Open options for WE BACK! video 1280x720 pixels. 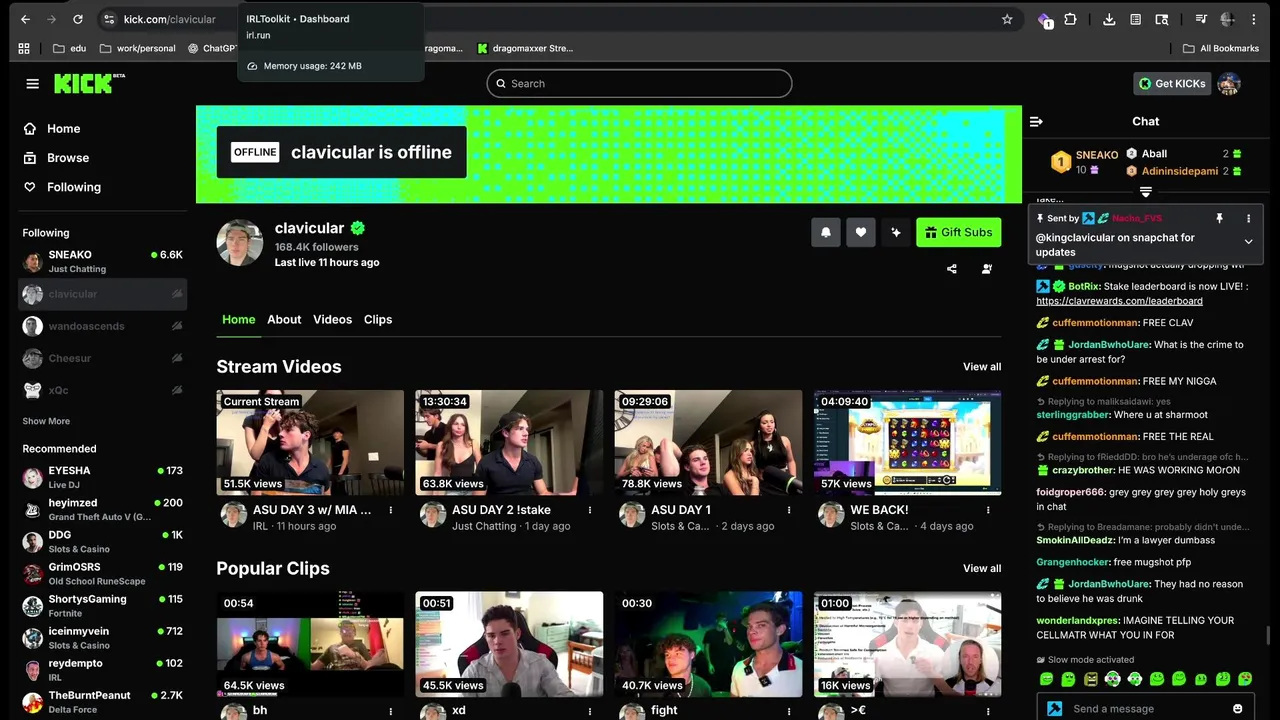pyautogui.click(x=988, y=510)
